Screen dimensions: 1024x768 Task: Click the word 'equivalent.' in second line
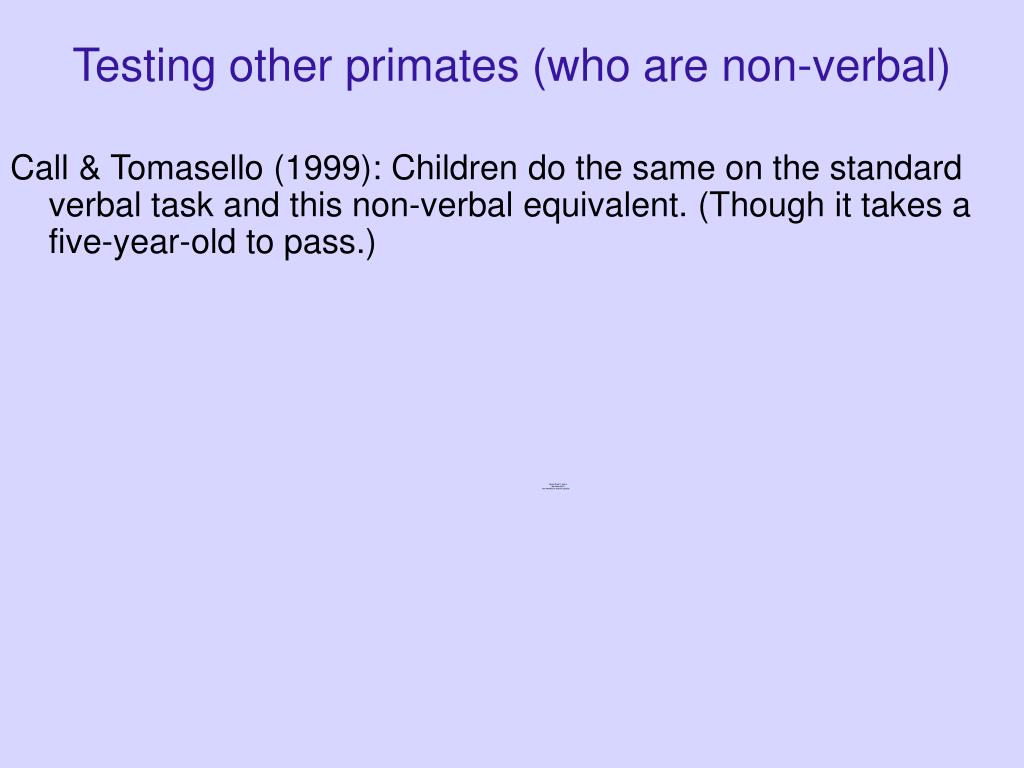(x=605, y=206)
